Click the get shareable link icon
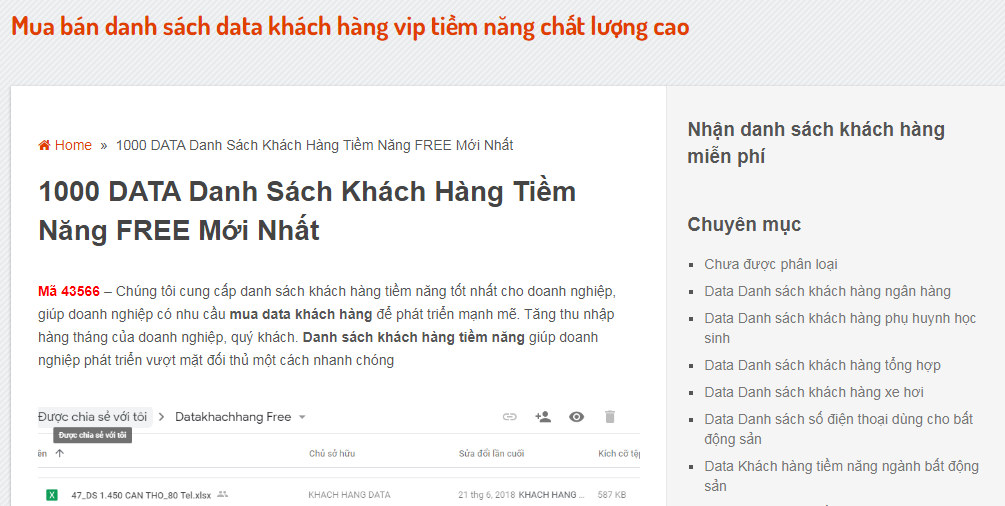The width and height of the screenshot is (1005, 506). [x=510, y=417]
